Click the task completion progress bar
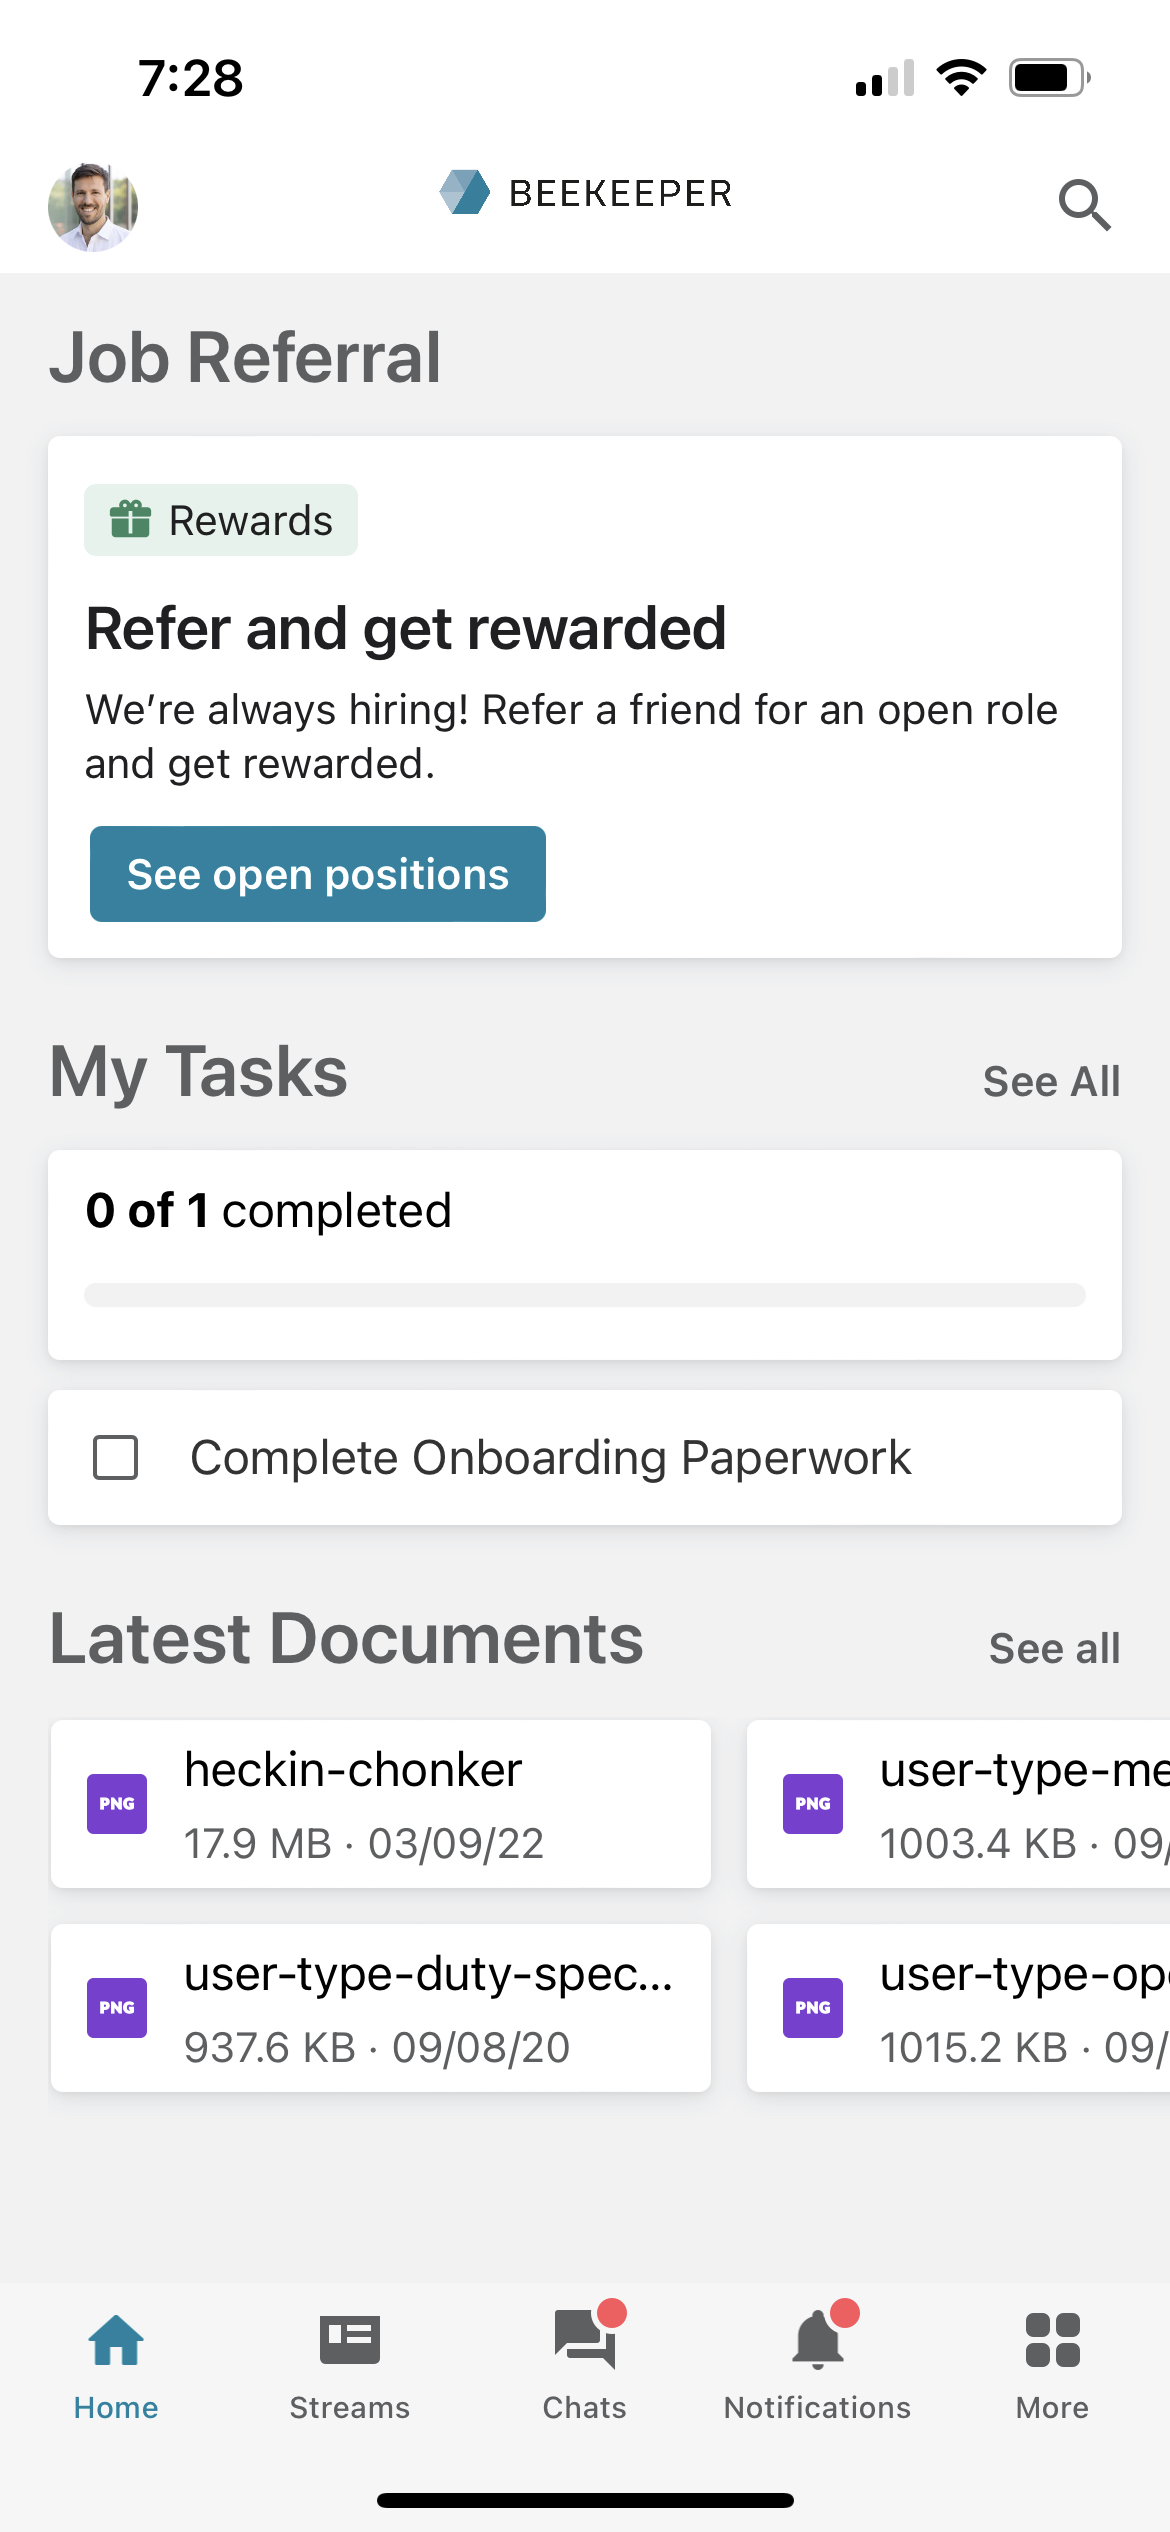Image resolution: width=1170 pixels, height=2532 pixels. [x=585, y=1295]
